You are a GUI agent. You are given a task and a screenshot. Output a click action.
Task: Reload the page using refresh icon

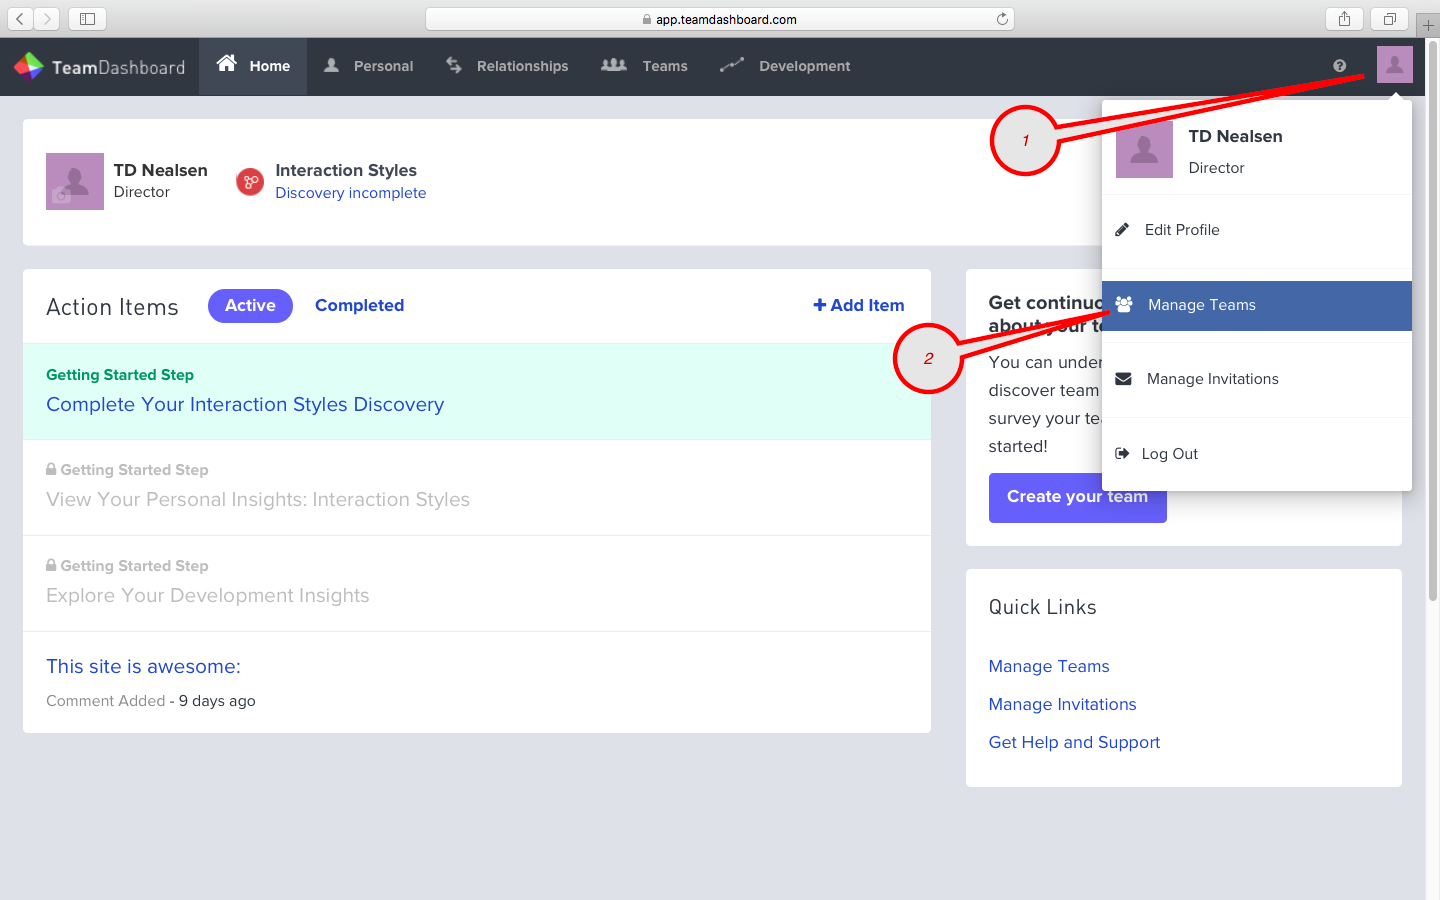coord(1002,19)
